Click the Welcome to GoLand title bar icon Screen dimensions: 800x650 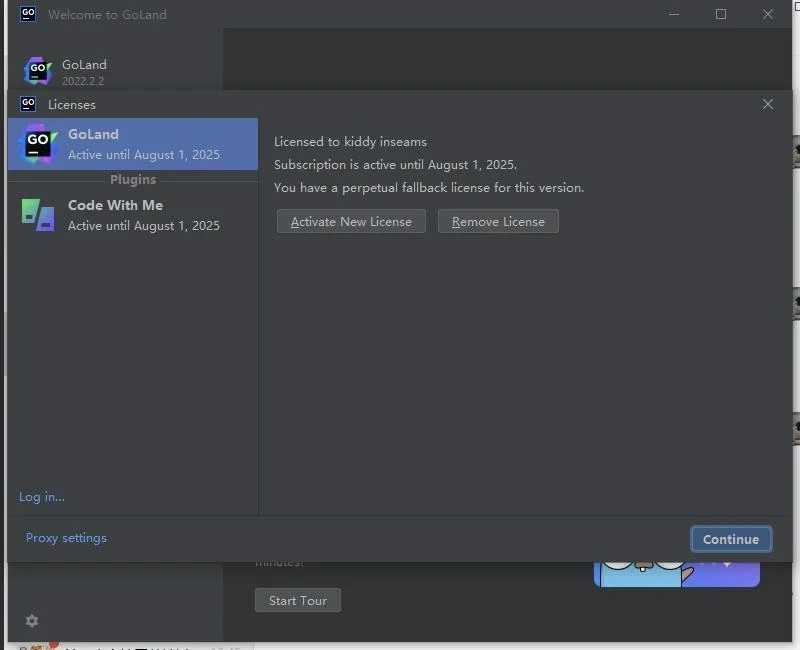click(x=28, y=14)
